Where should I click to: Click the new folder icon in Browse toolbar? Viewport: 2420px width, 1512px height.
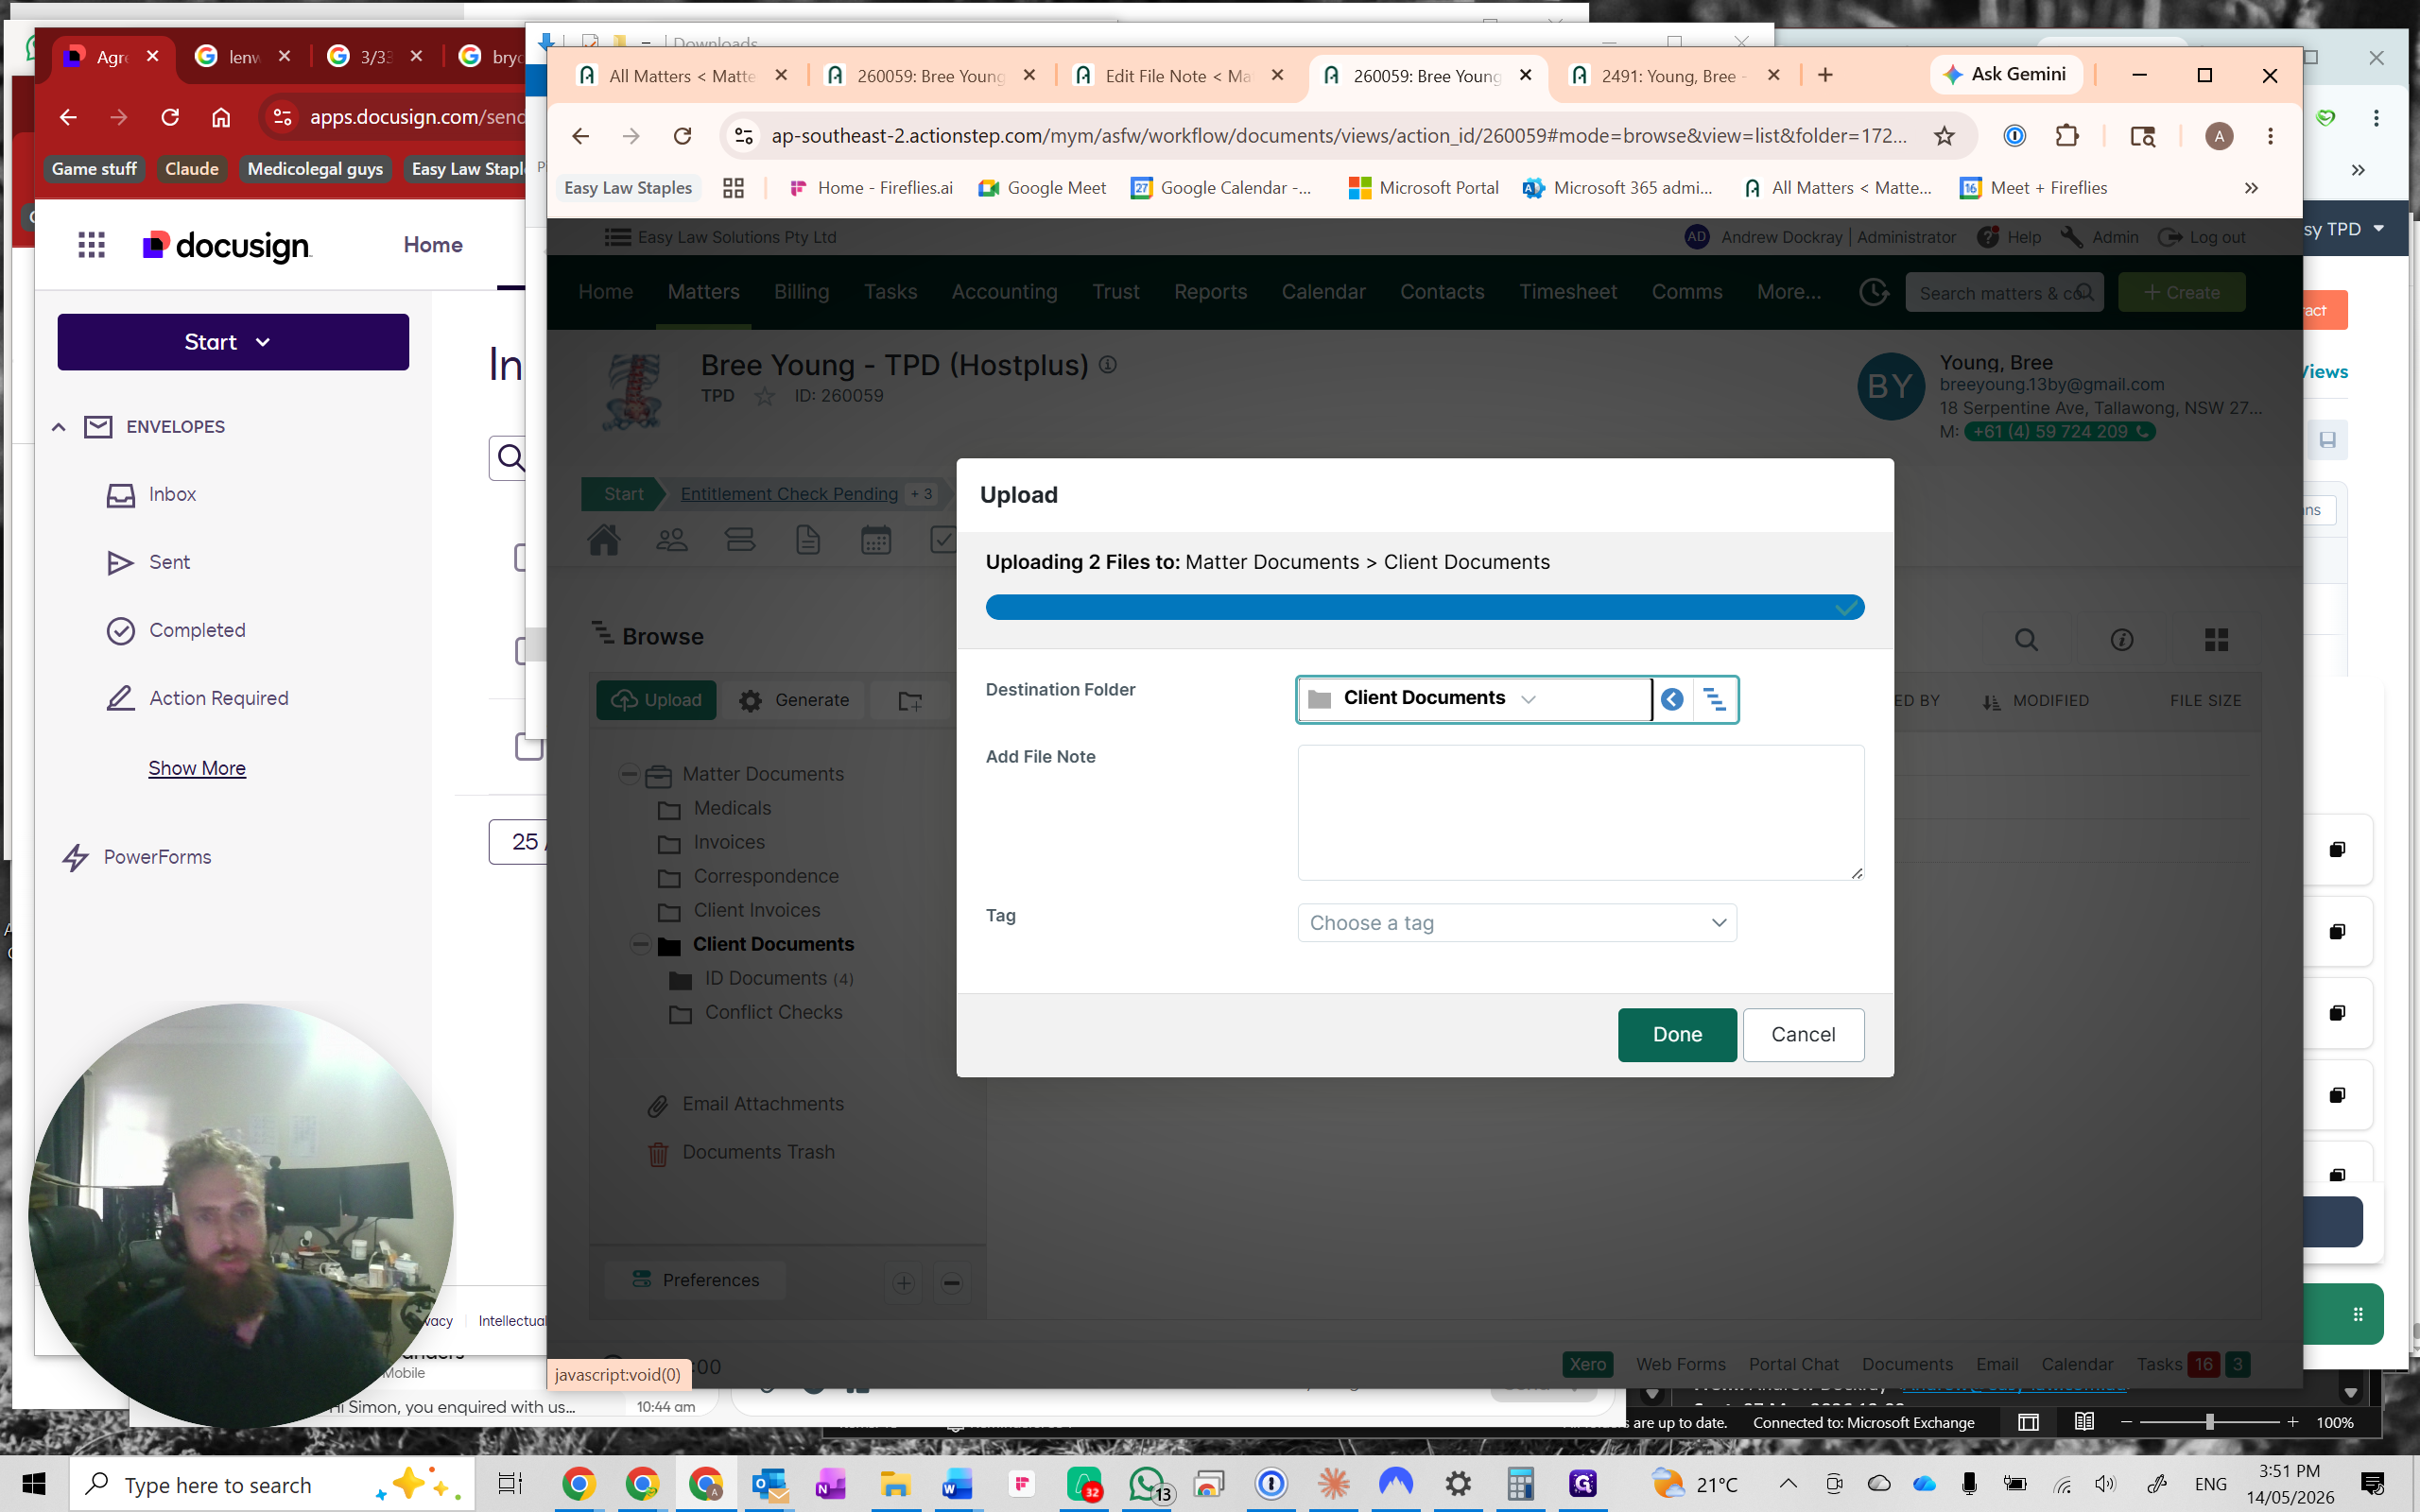[x=910, y=700]
